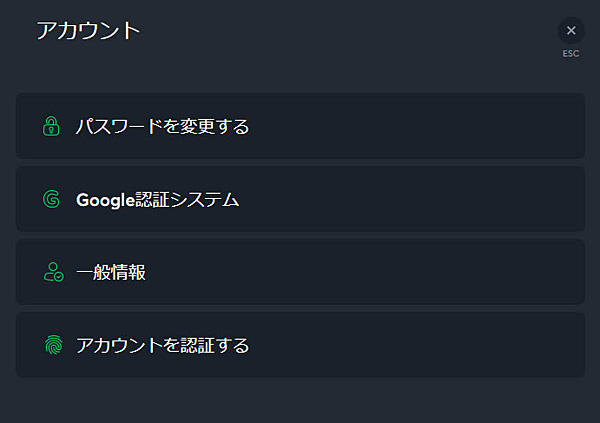Screen dimensions: 600x423
Task: Open パスワードを変更する menu entry
Action: point(300,126)
